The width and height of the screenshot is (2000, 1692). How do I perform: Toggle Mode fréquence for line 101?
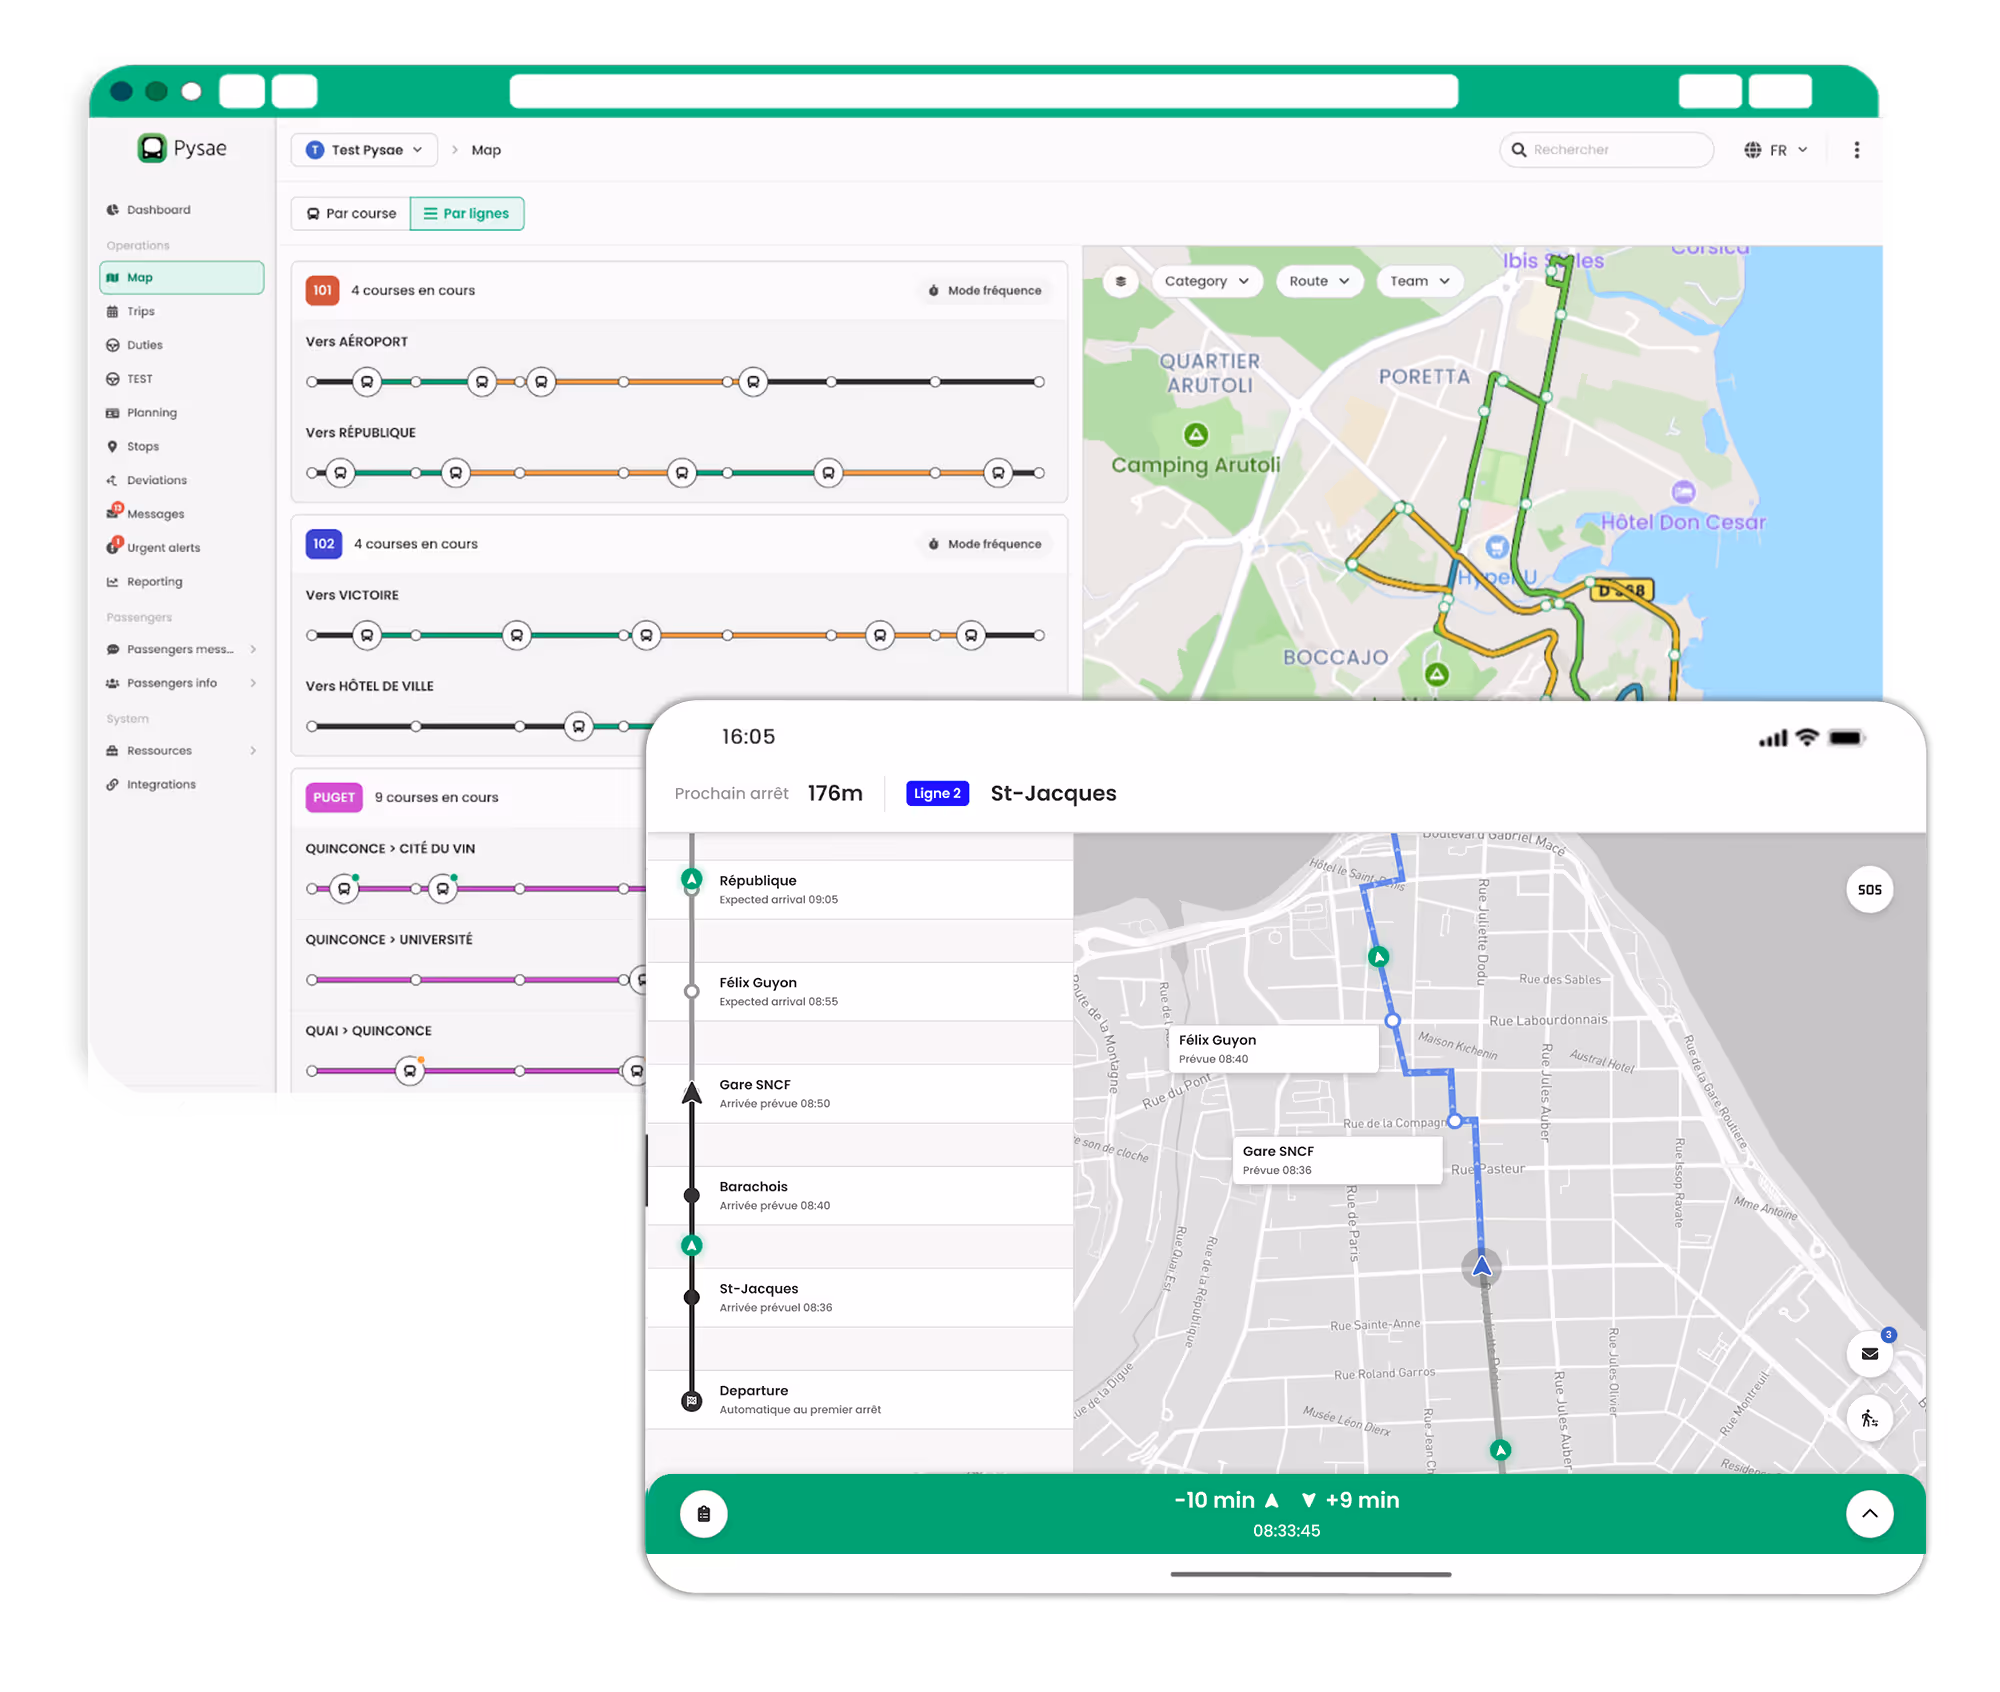[x=985, y=291]
